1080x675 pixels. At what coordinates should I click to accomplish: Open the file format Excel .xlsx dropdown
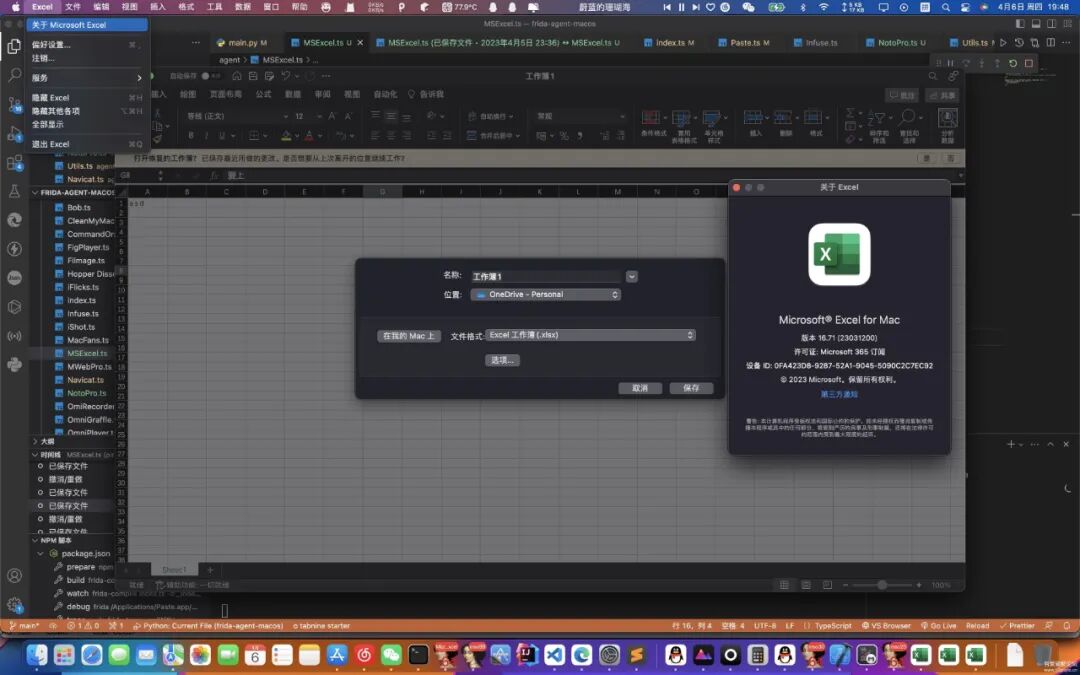coord(590,335)
